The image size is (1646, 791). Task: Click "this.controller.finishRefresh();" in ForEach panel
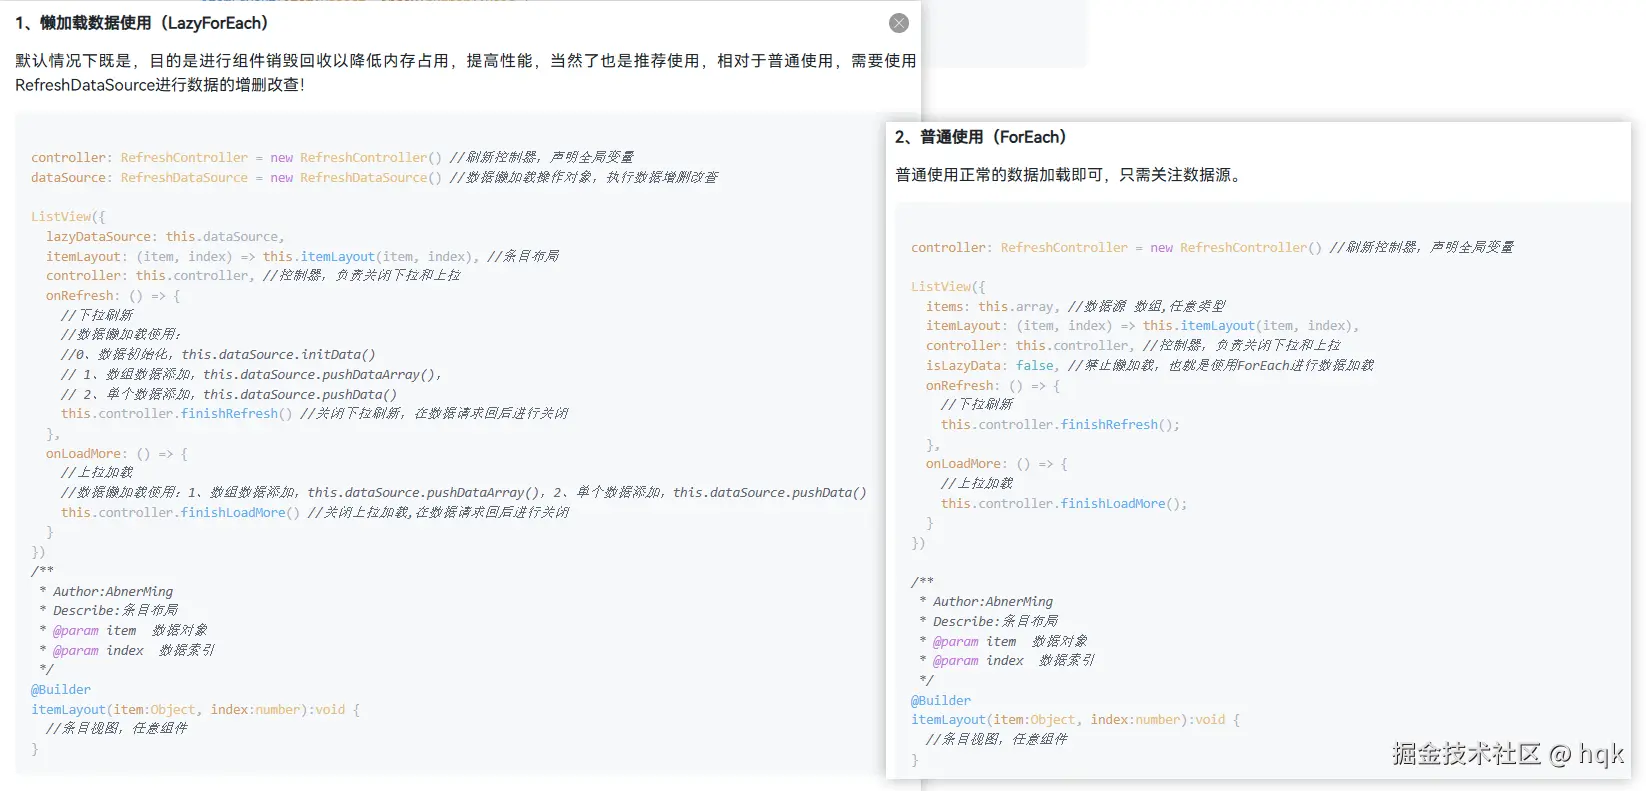tap(1060, 425)
